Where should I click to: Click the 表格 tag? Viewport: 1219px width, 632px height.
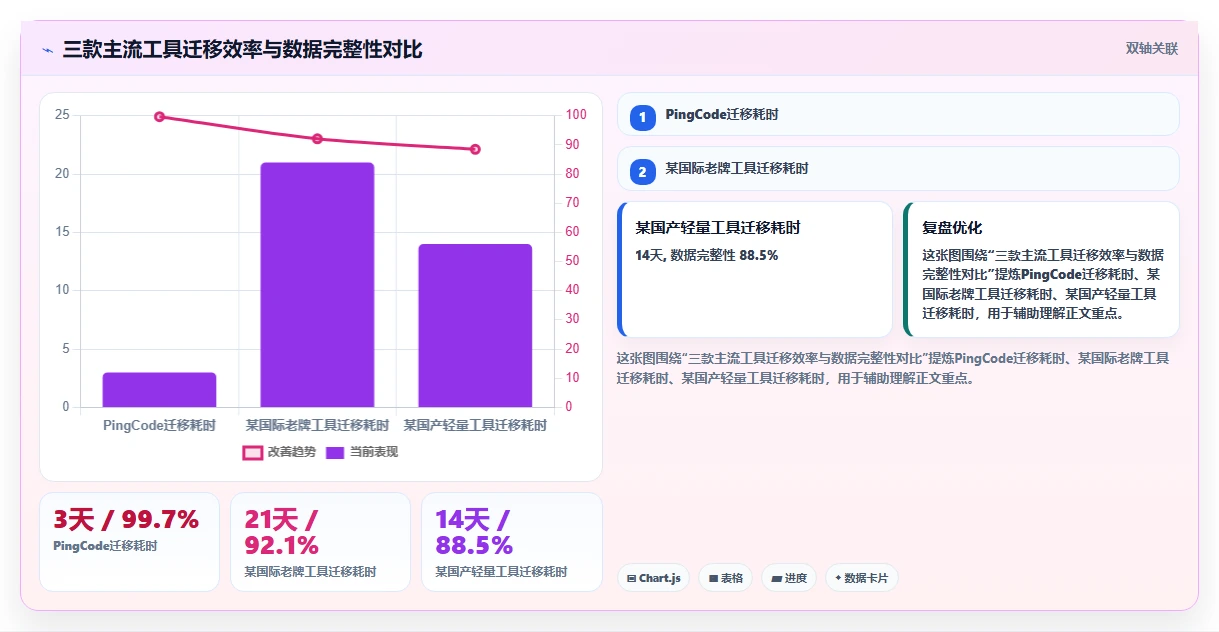(726, 578)
